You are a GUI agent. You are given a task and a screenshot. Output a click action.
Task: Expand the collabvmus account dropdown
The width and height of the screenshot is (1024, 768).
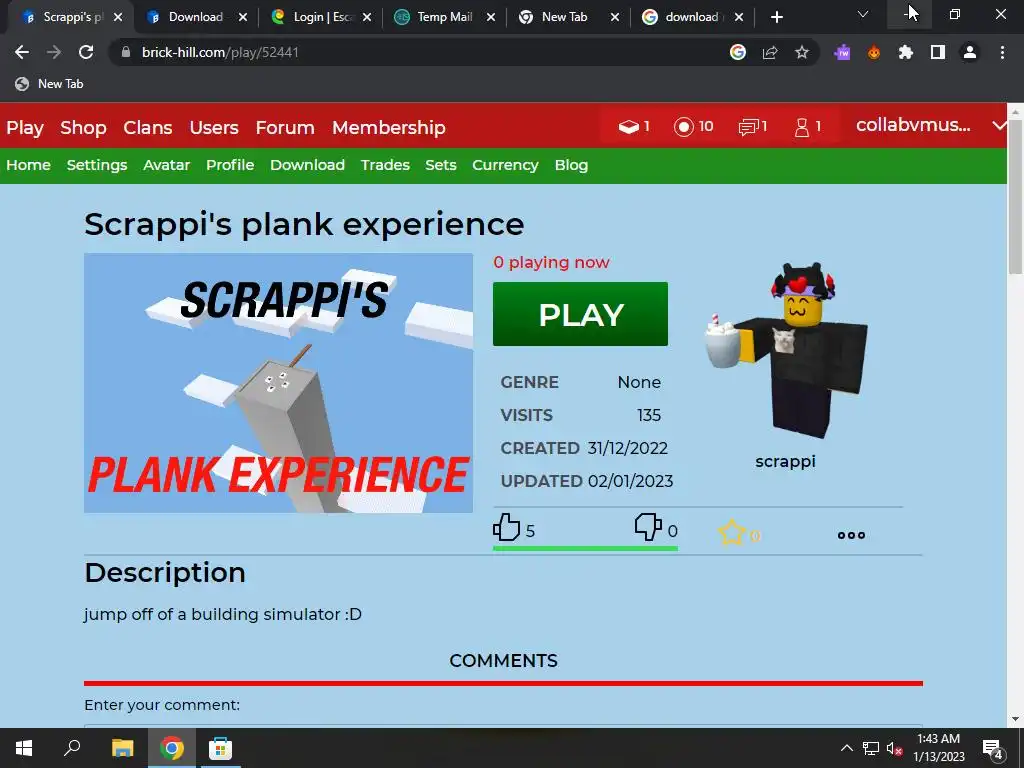click(x=999, y=125)
